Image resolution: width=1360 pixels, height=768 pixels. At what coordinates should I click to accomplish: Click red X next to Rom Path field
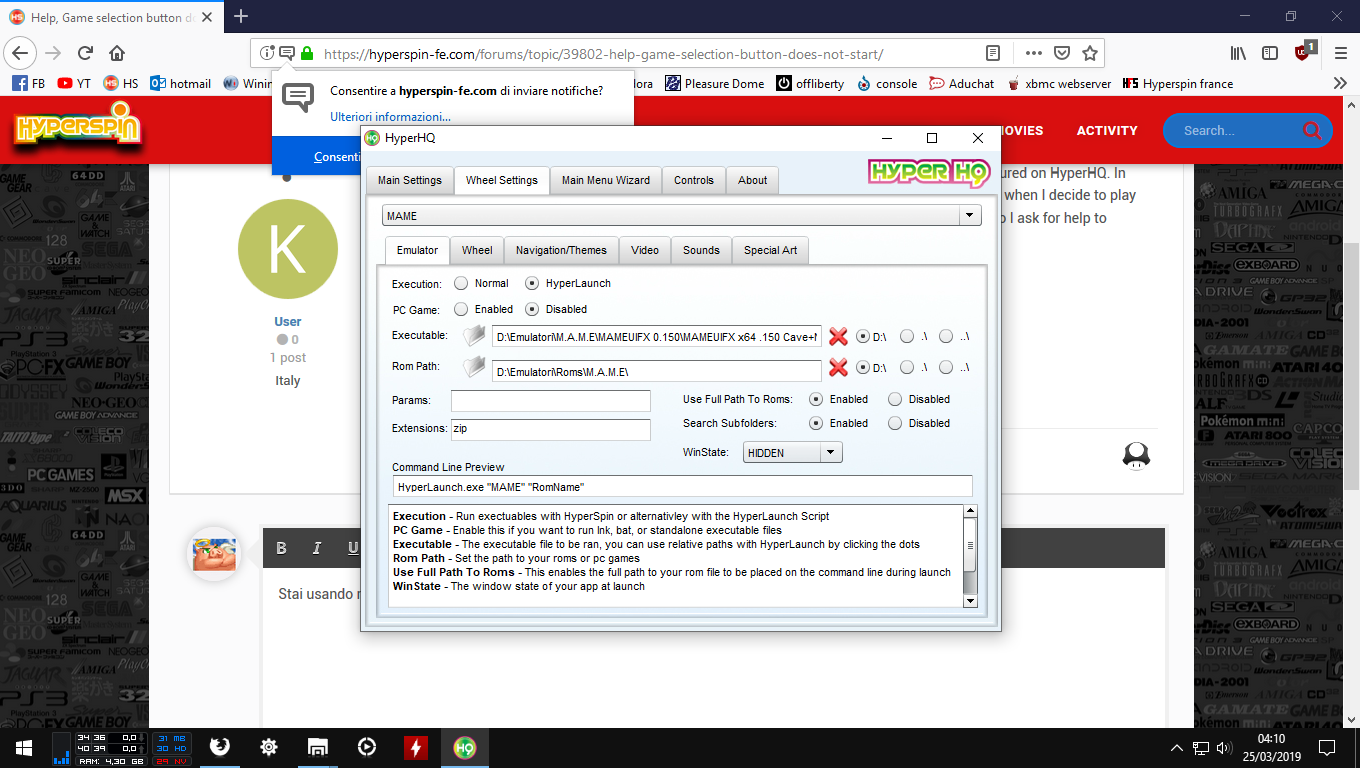click(838, 368)
